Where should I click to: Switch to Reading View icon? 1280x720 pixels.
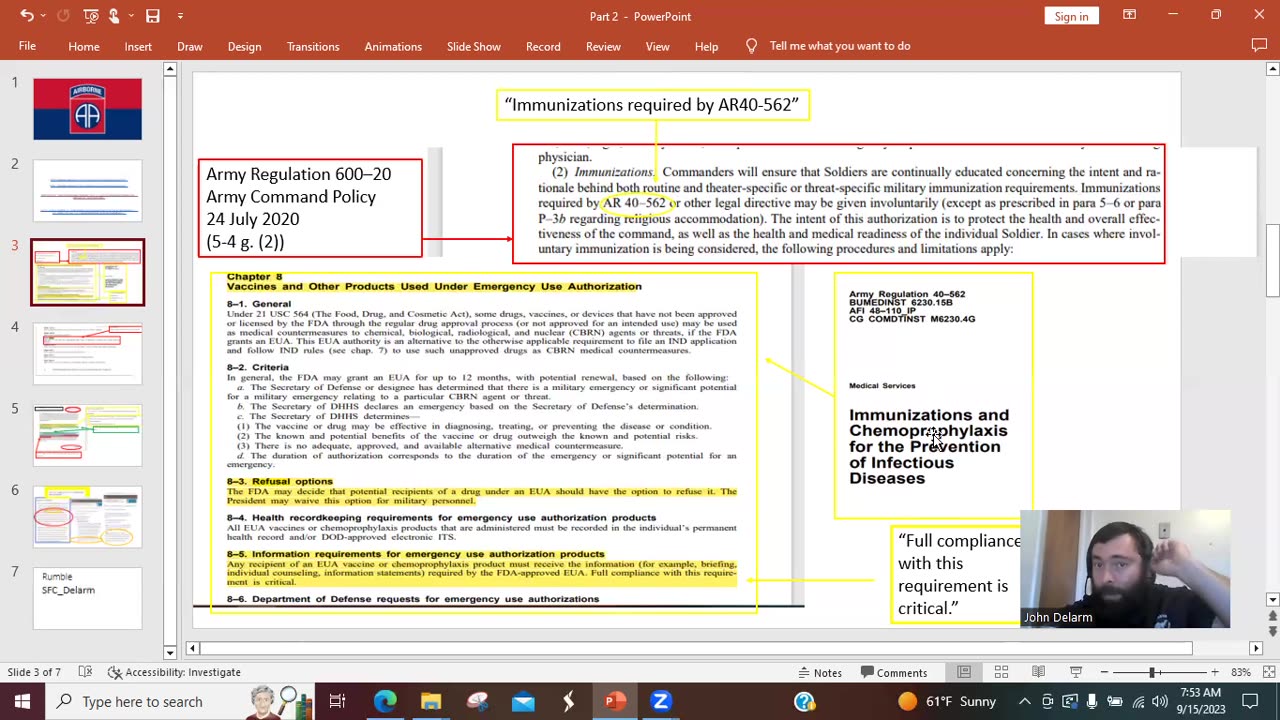coord(1038,672)
